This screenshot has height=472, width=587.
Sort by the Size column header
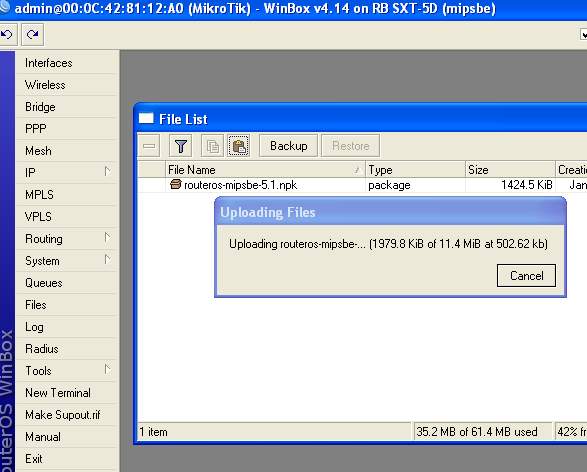click(x=510, y=170)
